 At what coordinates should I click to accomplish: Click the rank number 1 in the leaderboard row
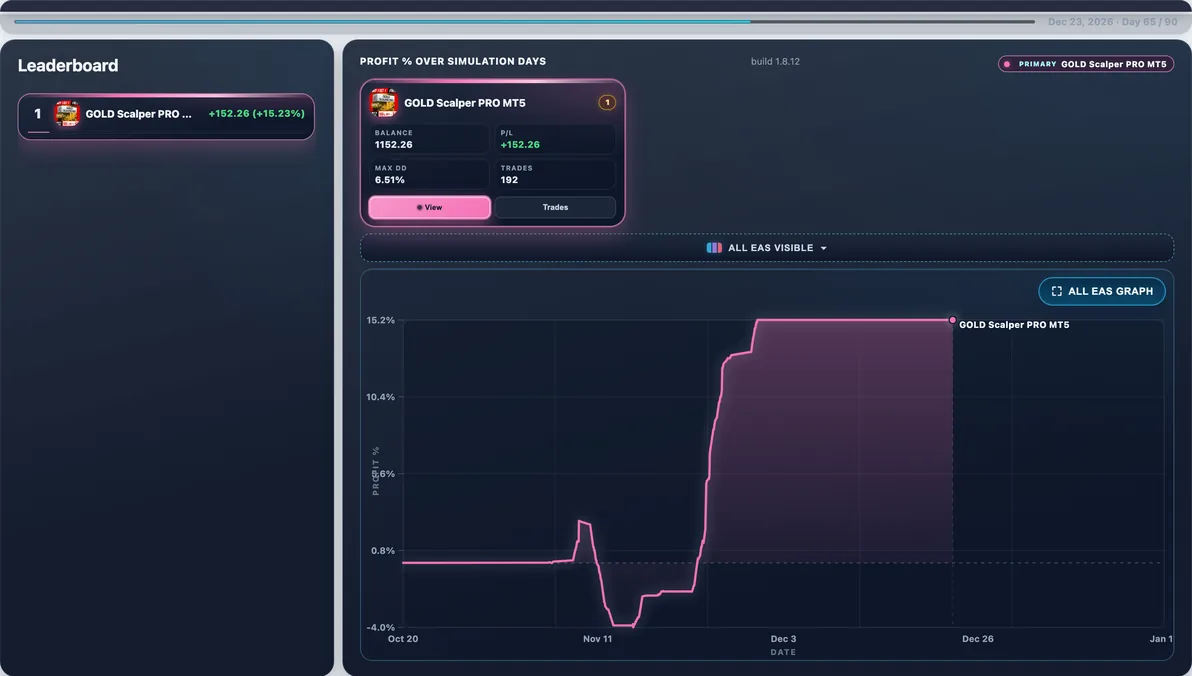click(x=37, y=113)
